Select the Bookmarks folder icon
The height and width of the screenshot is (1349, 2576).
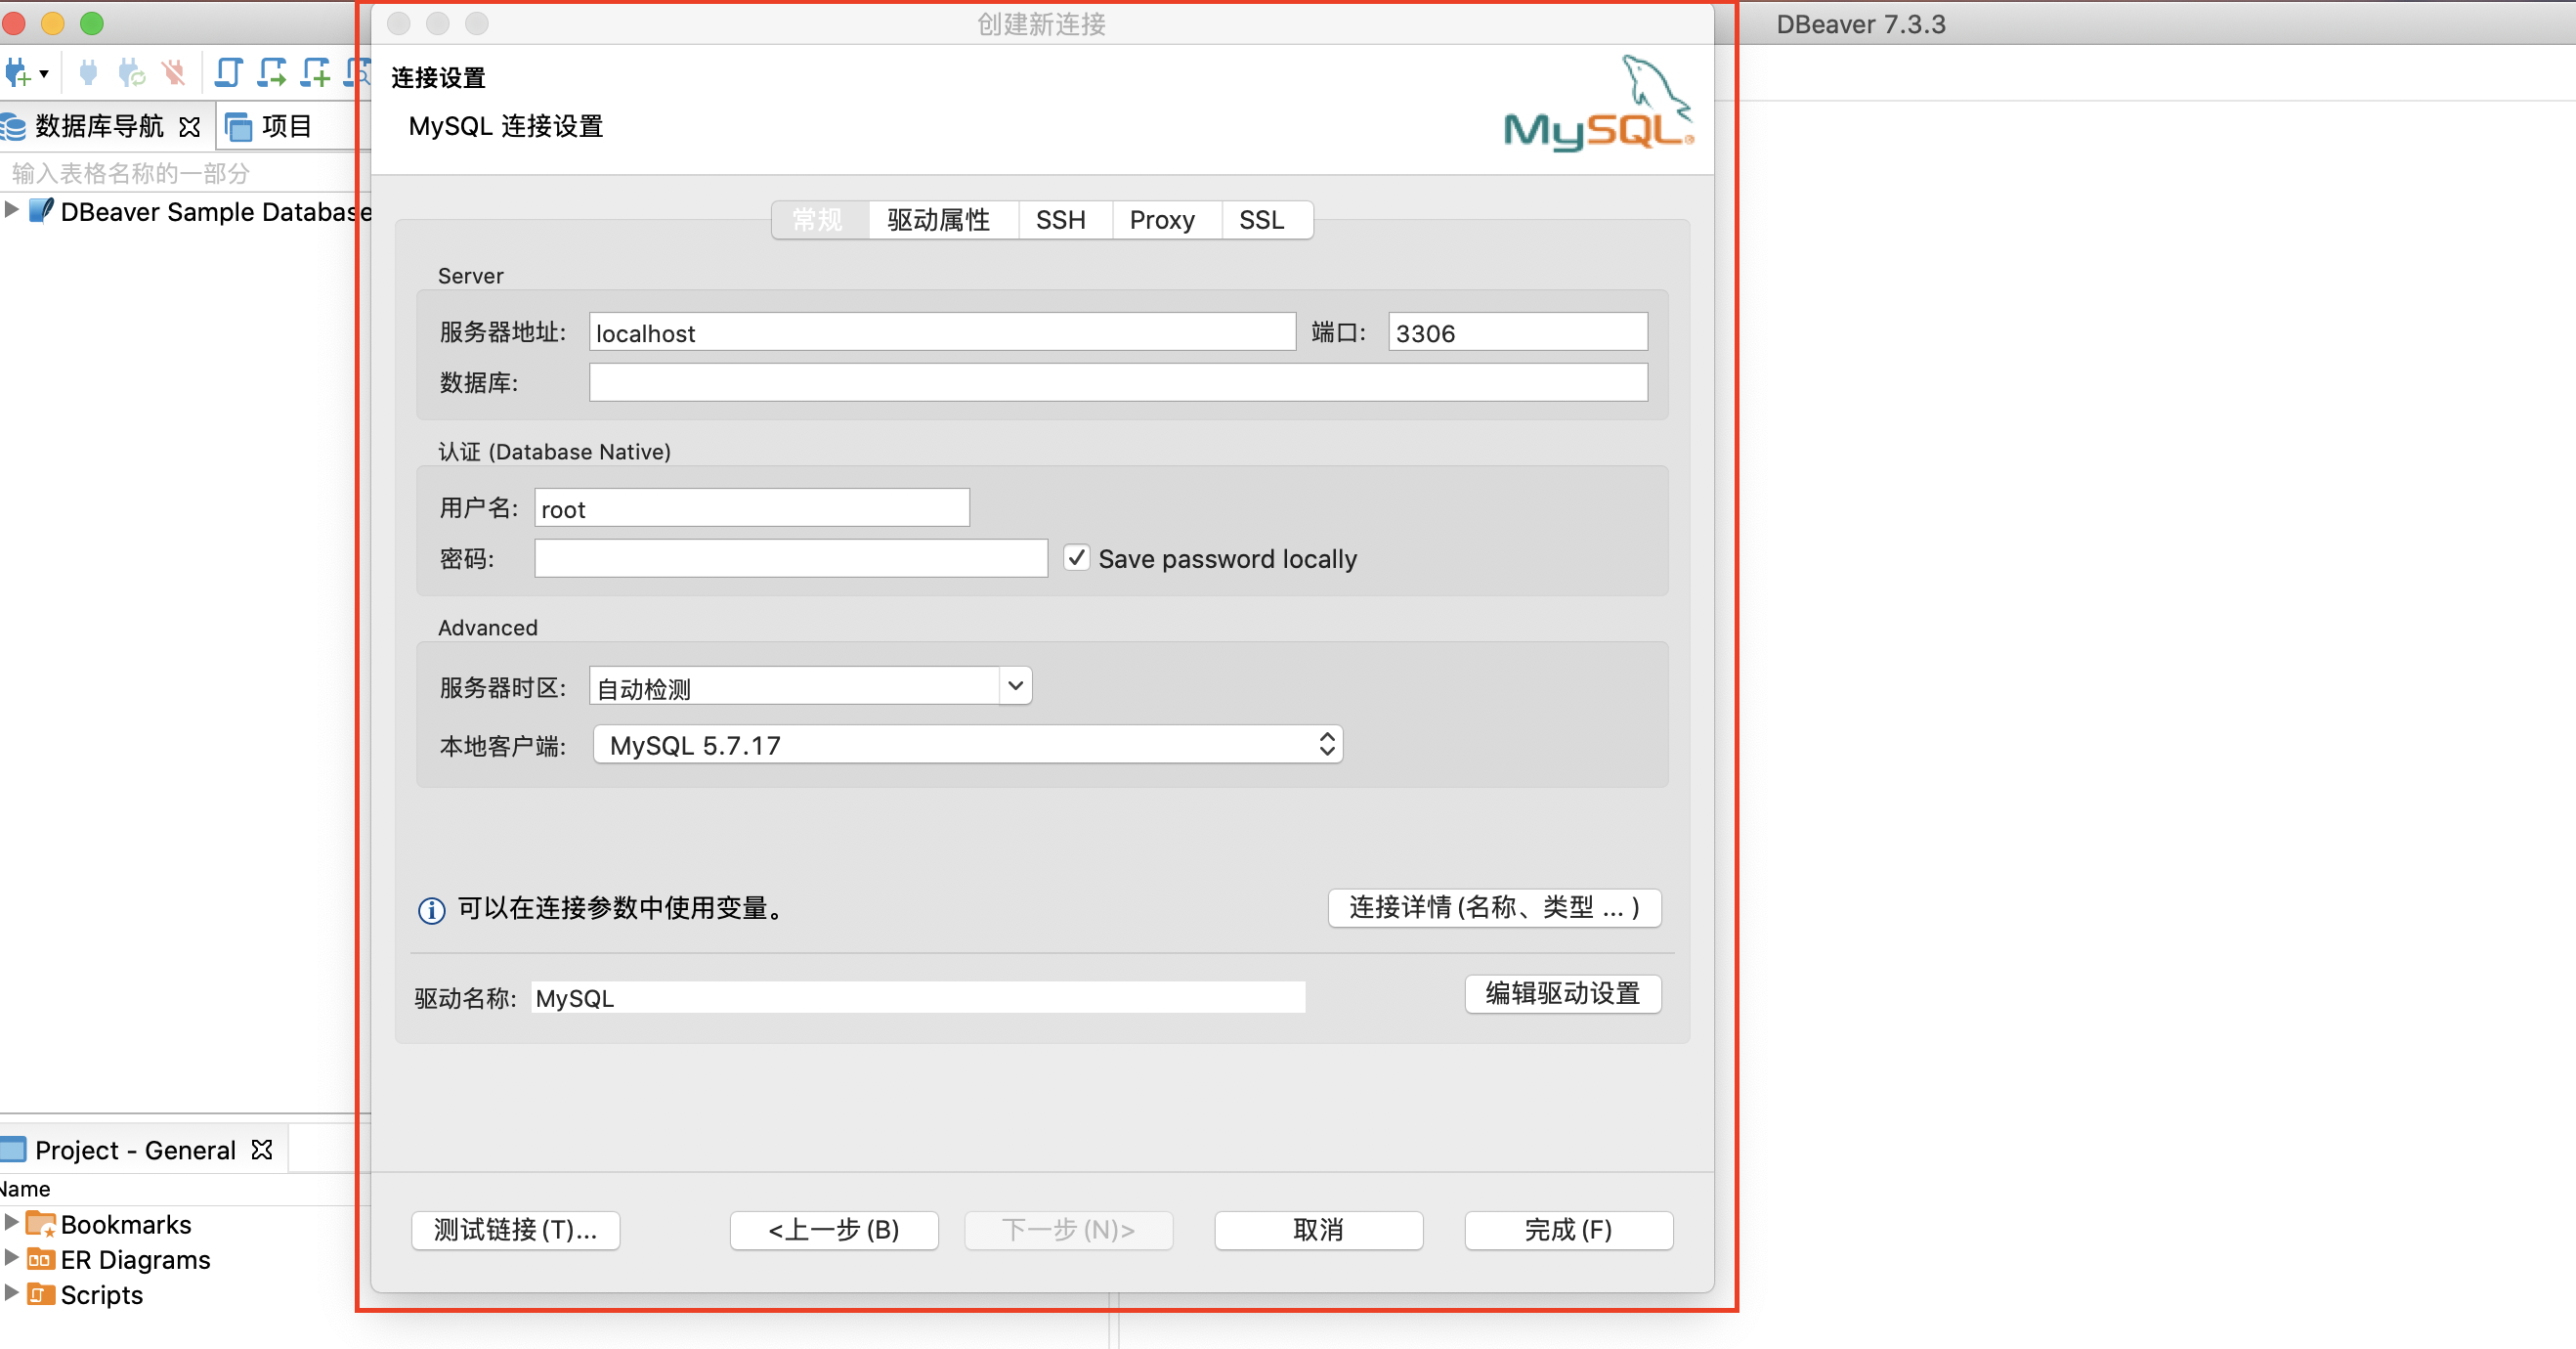(x=41, y=1224)
